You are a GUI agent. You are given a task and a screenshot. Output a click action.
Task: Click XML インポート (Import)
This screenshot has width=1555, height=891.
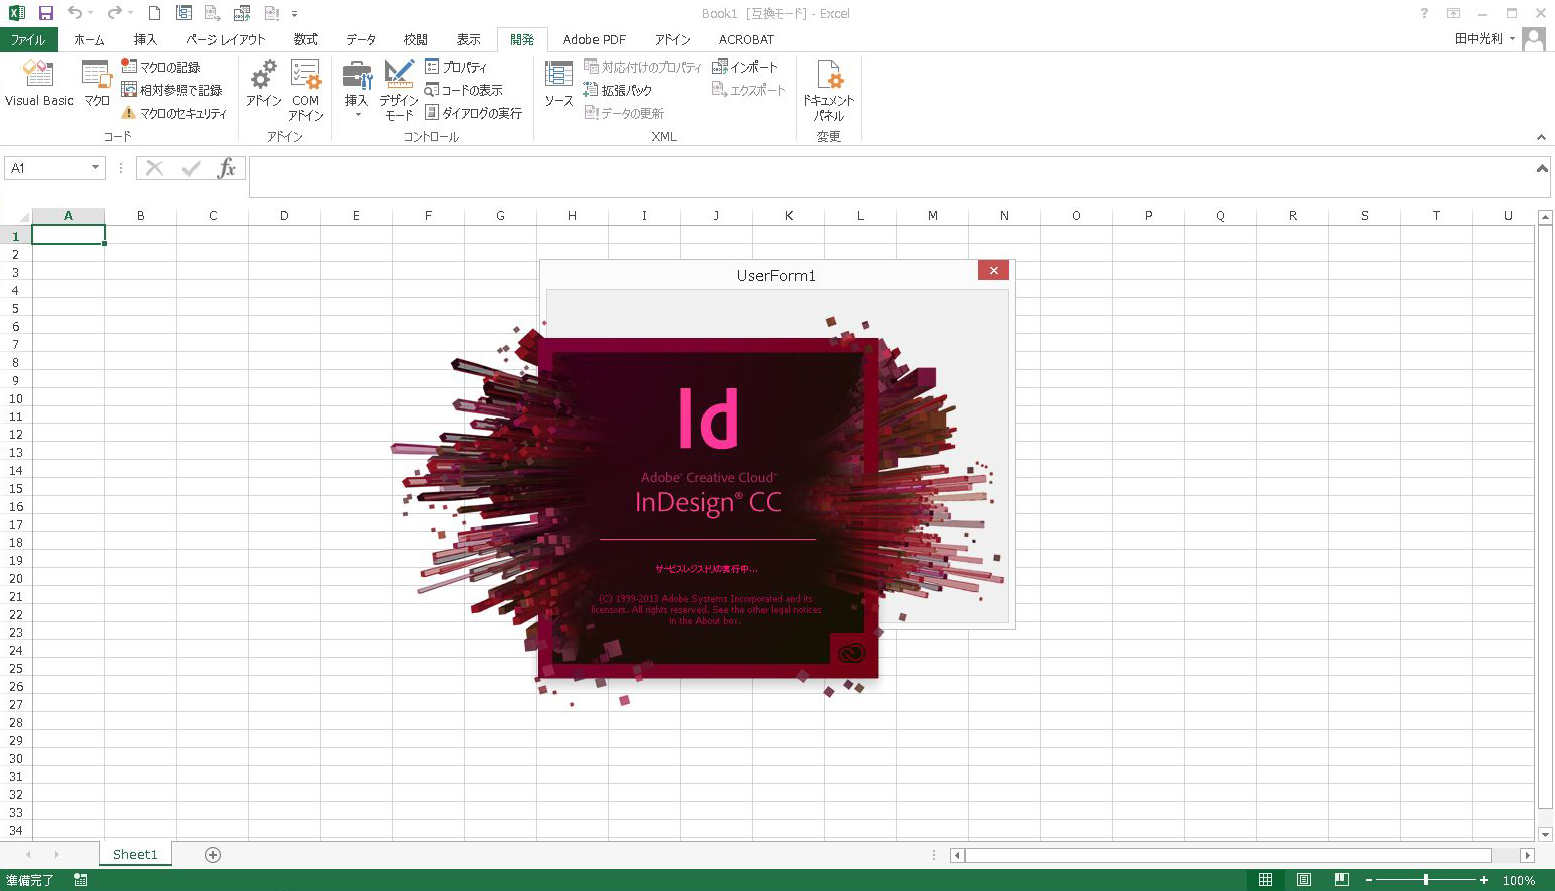(x=745, y=67)
